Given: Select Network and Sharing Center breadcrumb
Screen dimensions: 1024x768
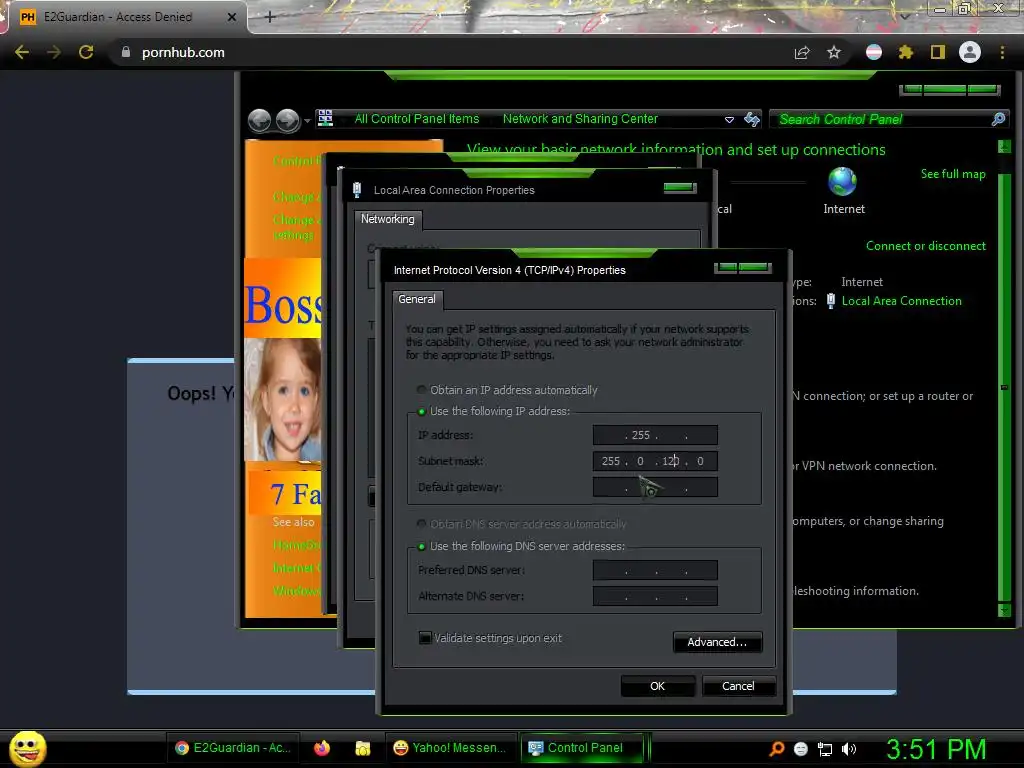Looking at the screenshot, I should click(x=580, y=119).
